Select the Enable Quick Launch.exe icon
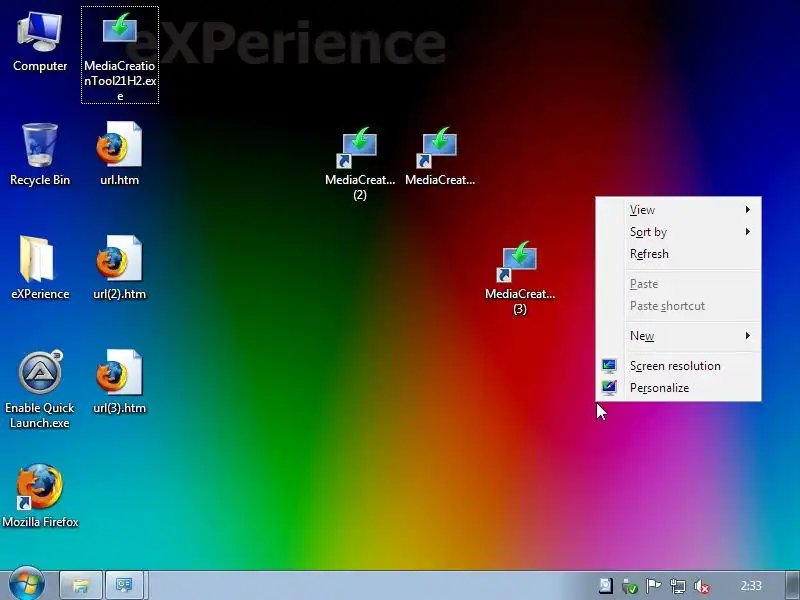The height and width of the screenshot is (600, 800). pyautogui.click(x=40, y=389)
